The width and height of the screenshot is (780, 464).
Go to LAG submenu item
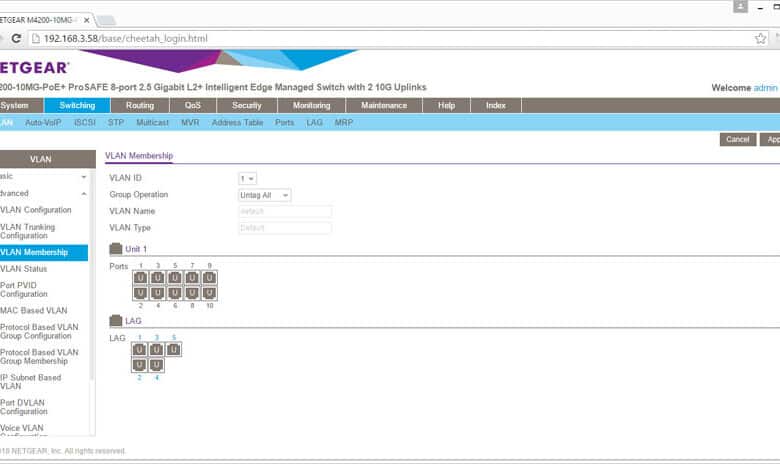pyautogui.click(x=314, y=122)
